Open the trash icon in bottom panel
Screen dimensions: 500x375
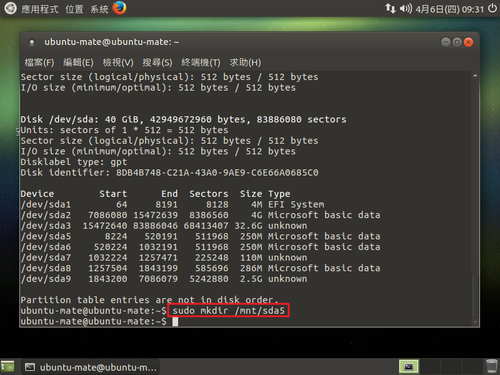(491, 366)
